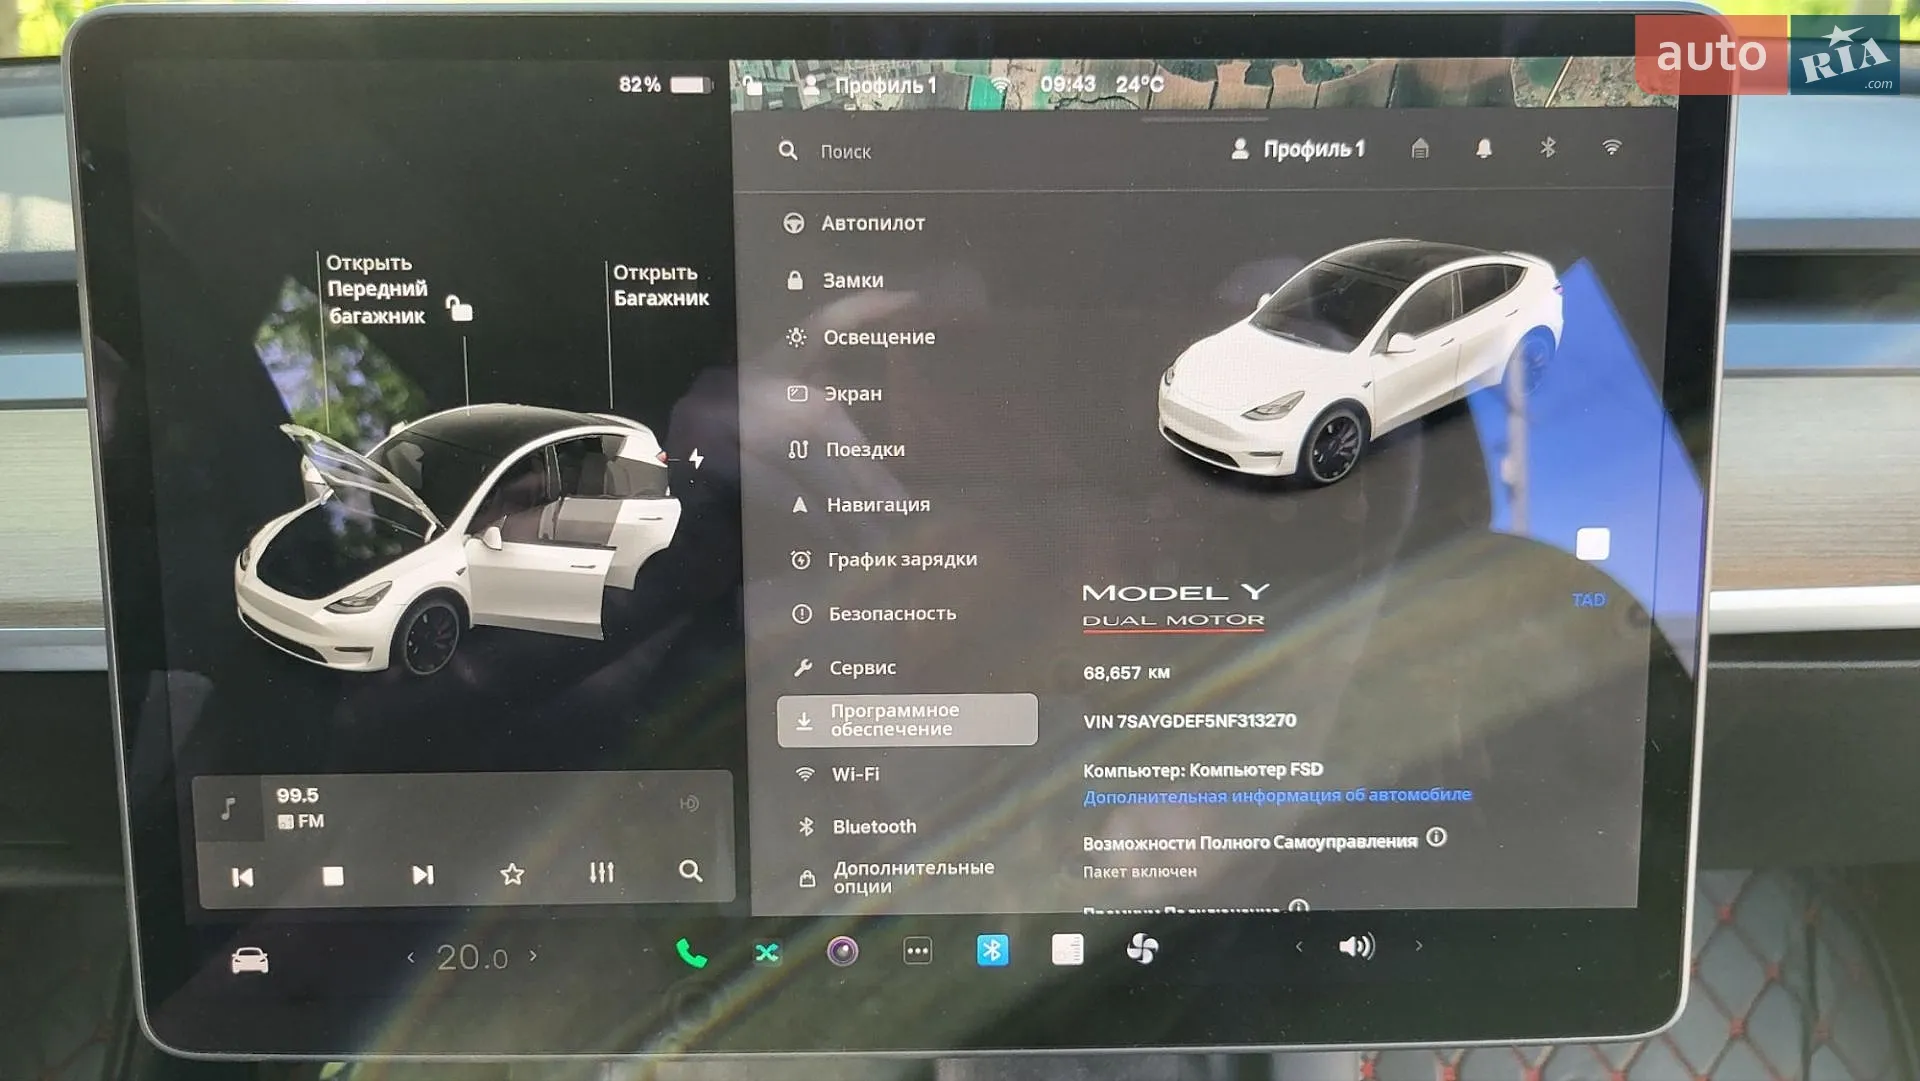
Task: Open the notes/manual app icon
Action: pos(1067,948)
